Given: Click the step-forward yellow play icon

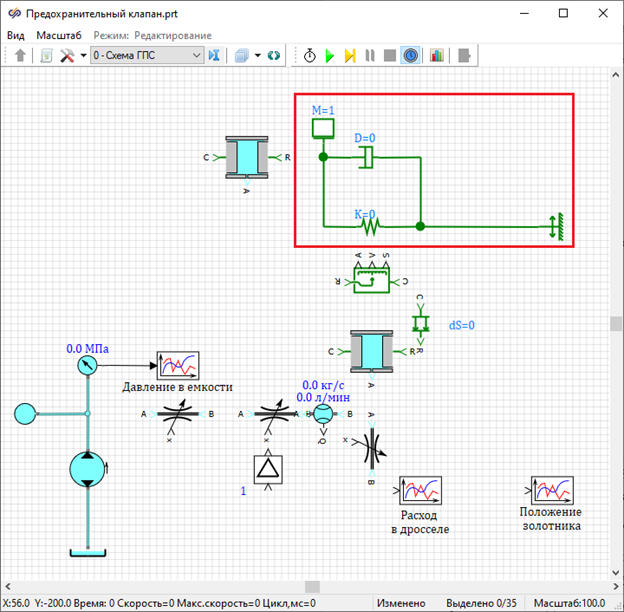Looking at the screenshot, I should point(350,56).
